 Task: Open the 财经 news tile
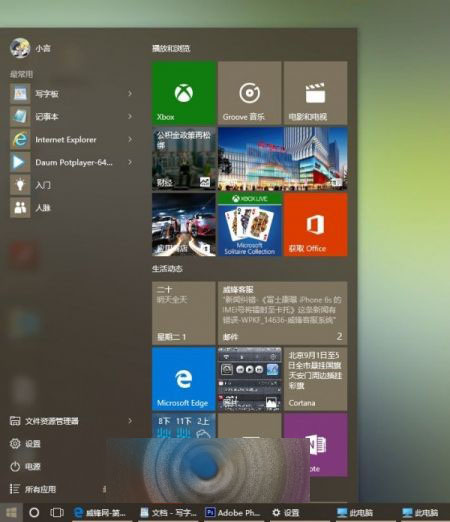coord(184,159)
